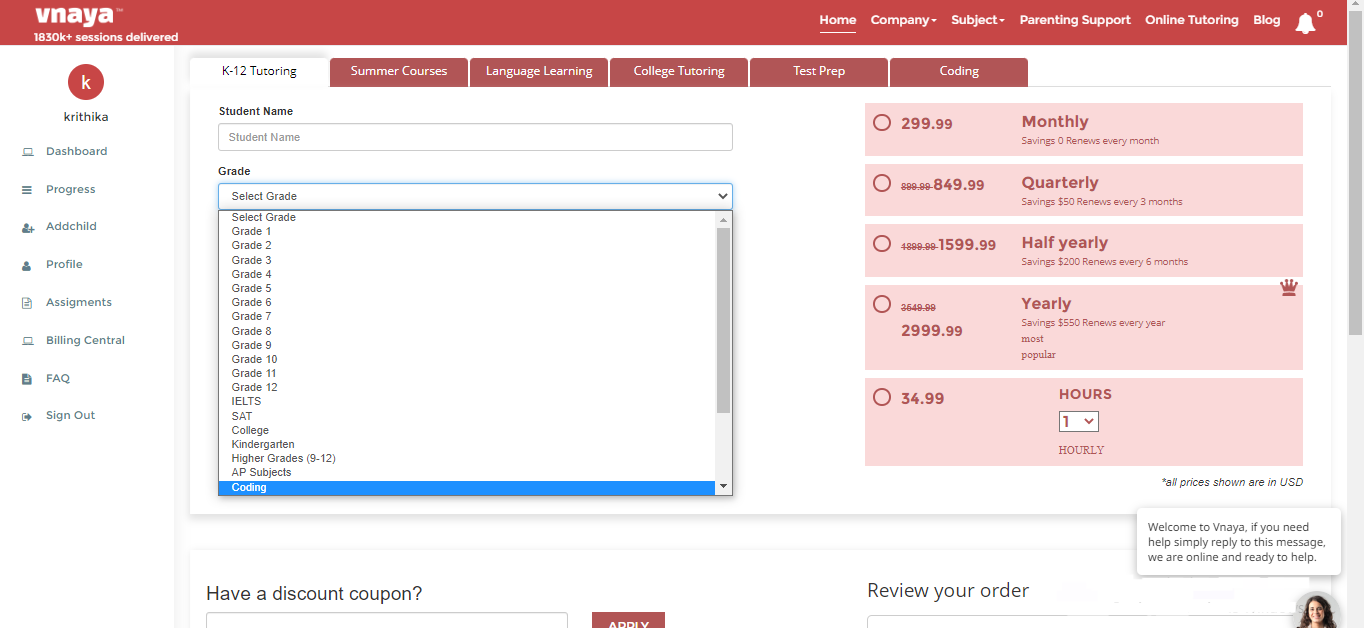Click the Sign Out icon

pos(27,416)
